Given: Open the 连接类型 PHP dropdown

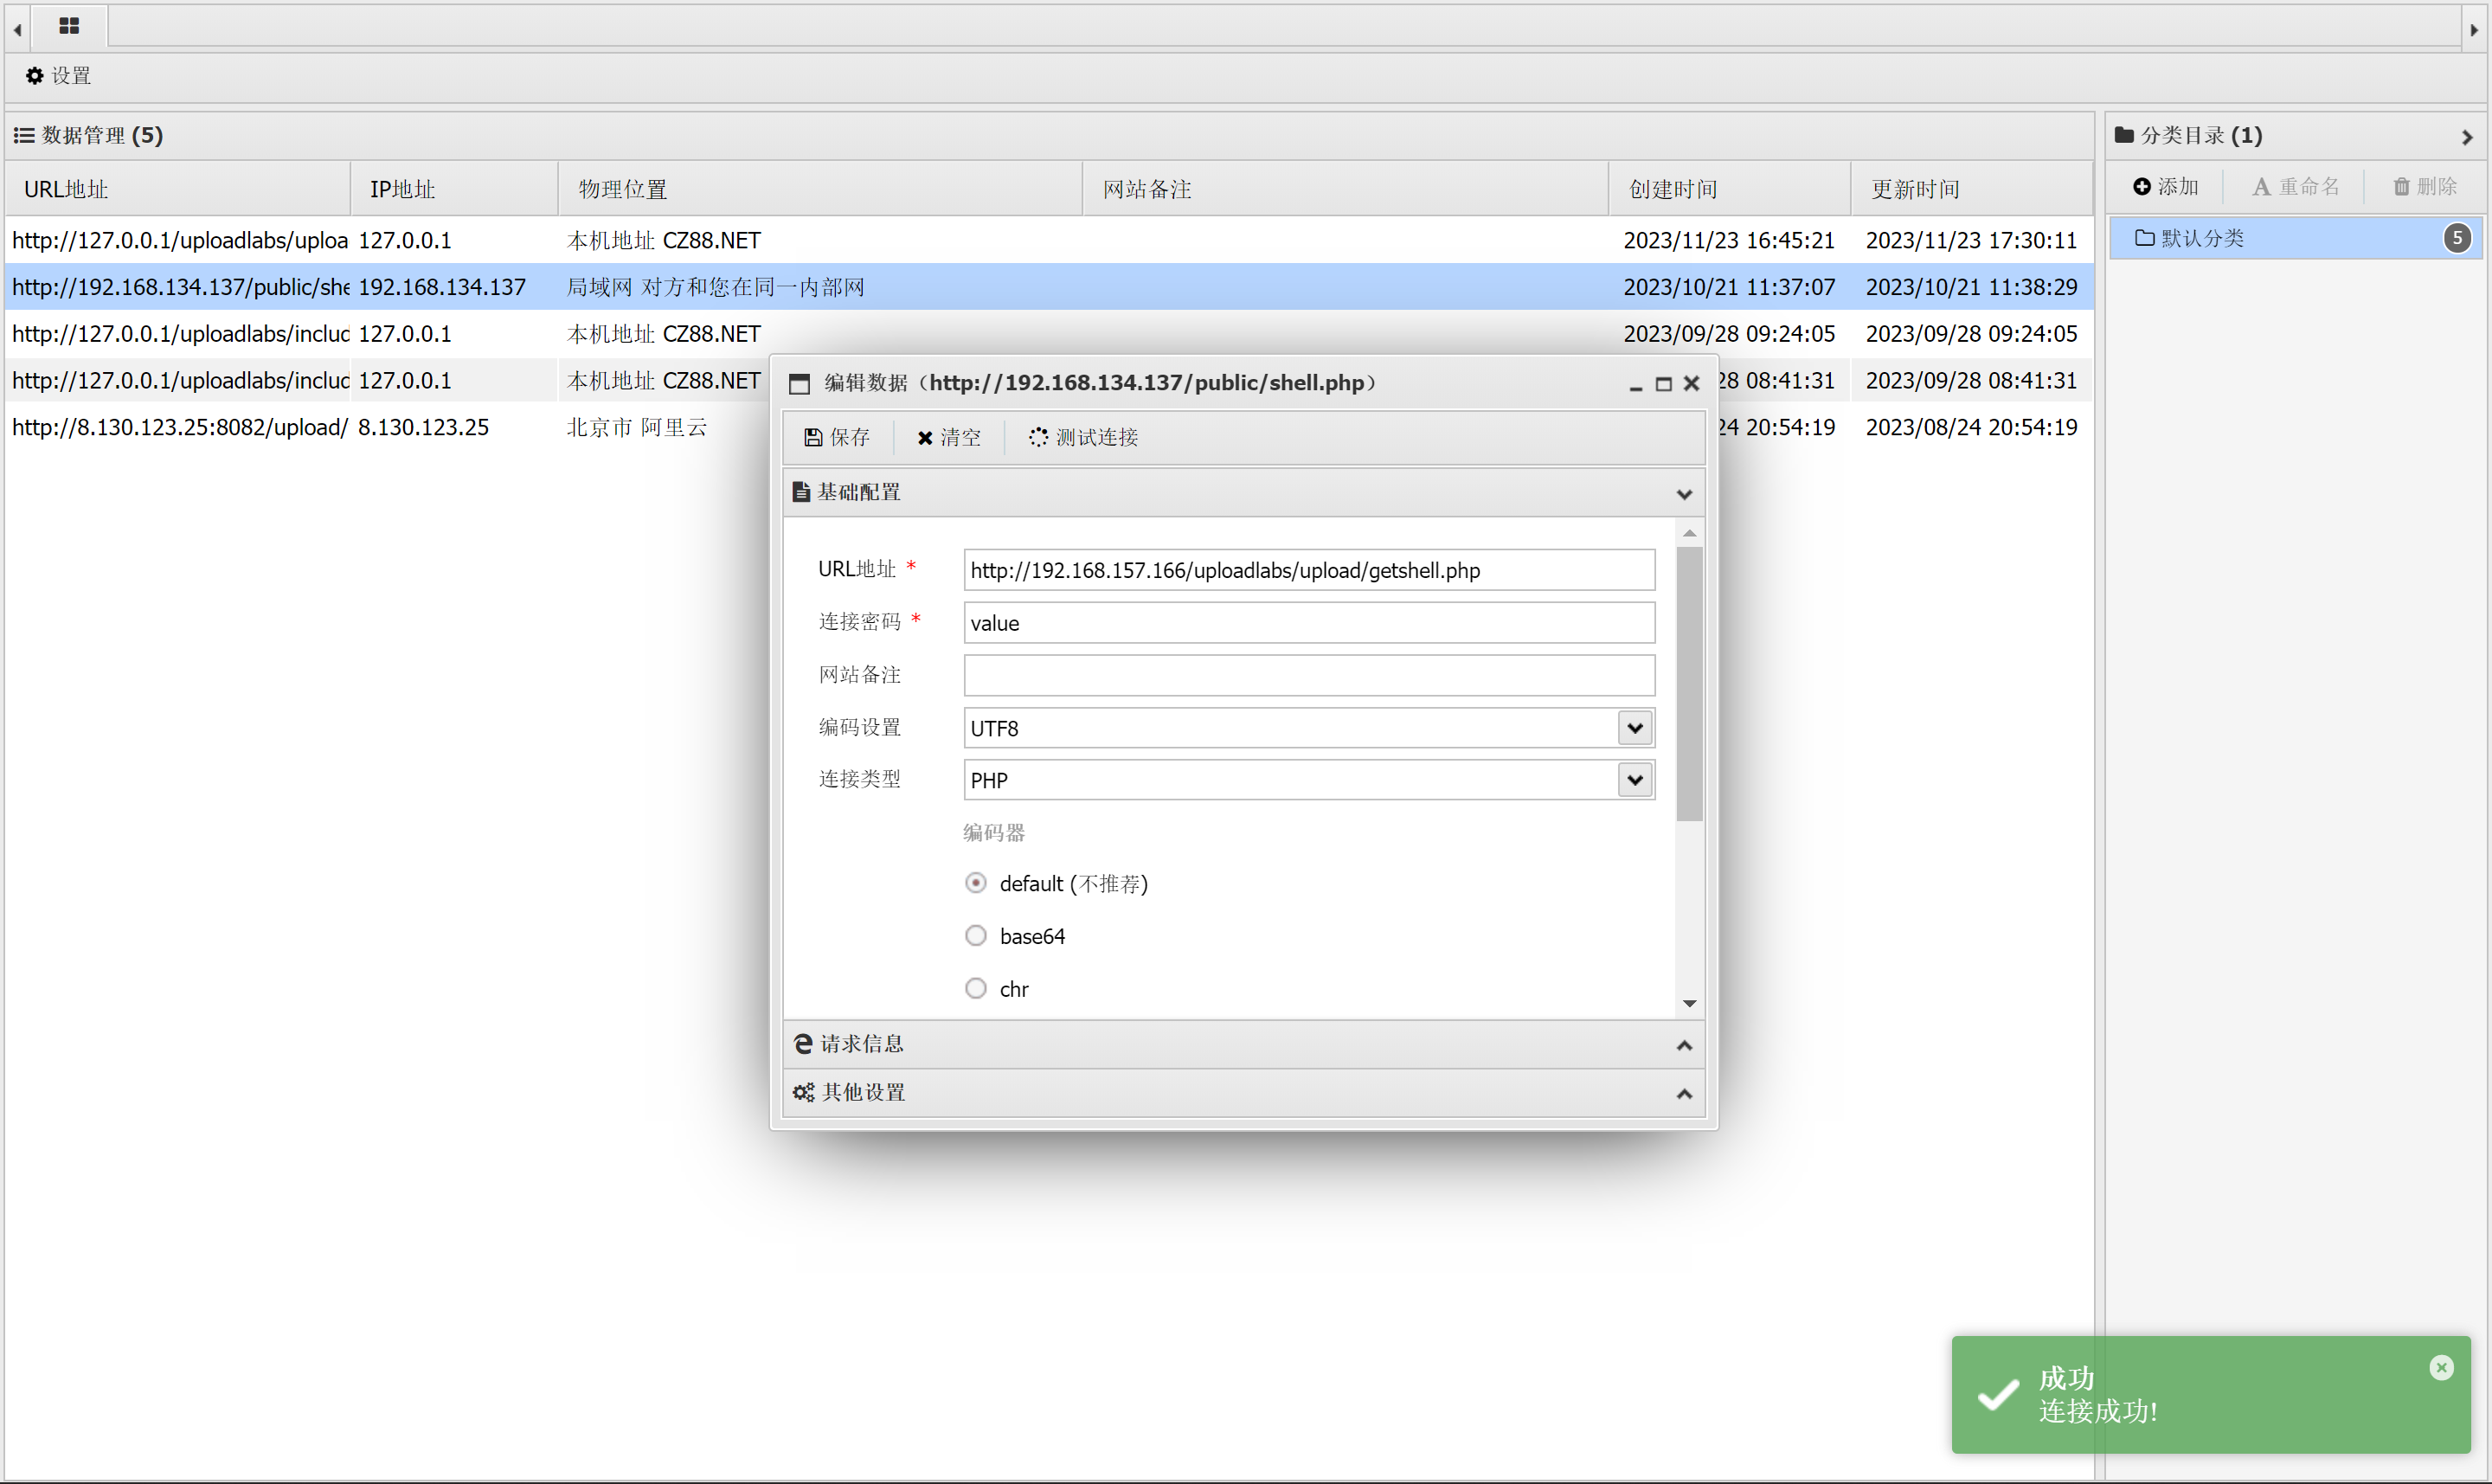Looking at the screenshot, I should (x=1634, y=780).
